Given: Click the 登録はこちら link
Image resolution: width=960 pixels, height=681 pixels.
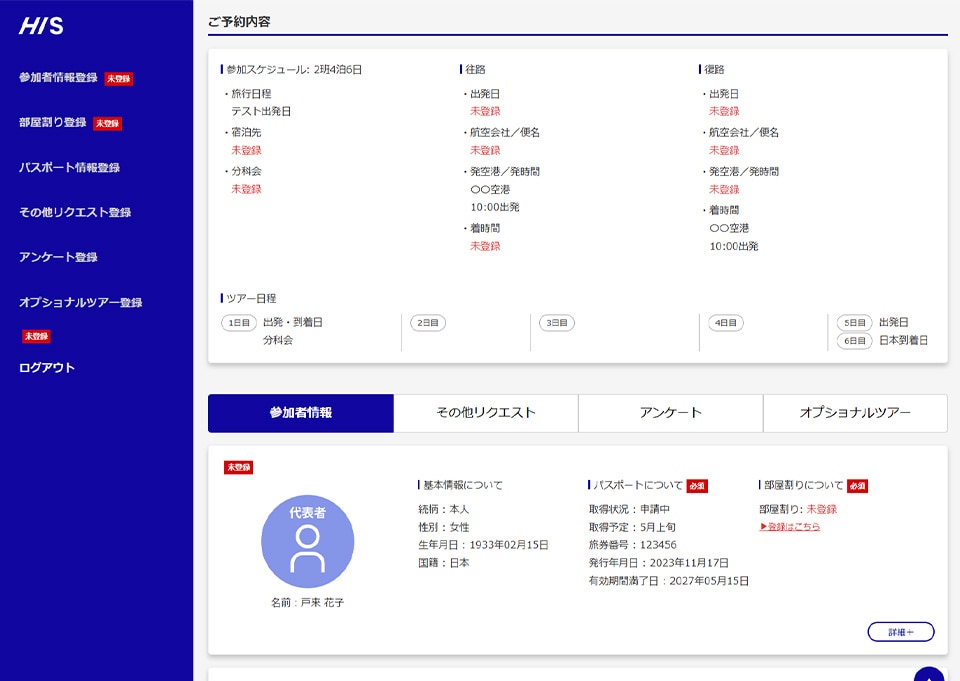Looking at the screenshot, I should [790, 527].
